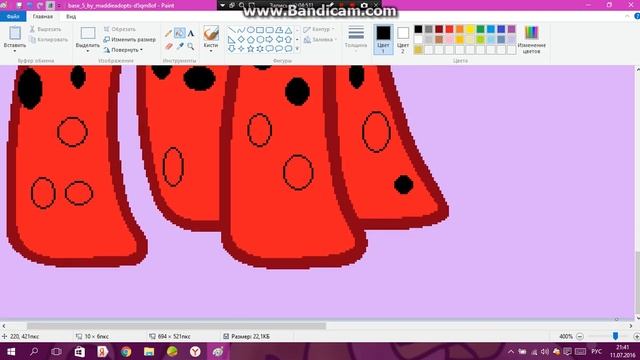
Task: Show hidden system tray icons chevron
Action: coord(511,351)
